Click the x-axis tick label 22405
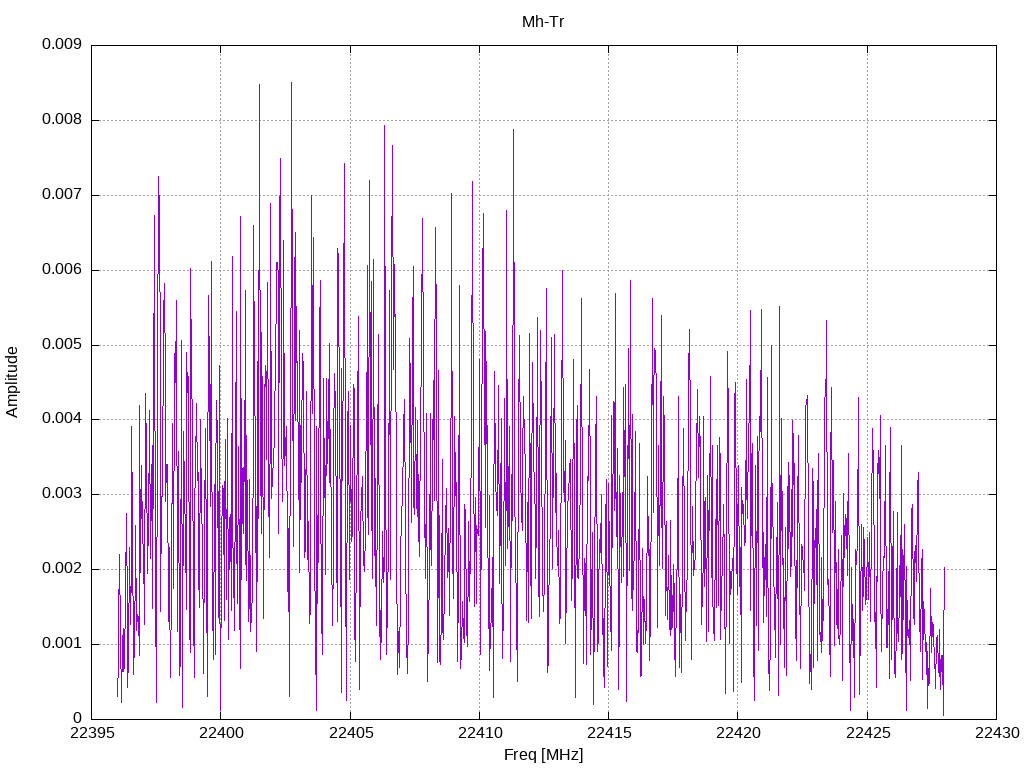 click(351, 733)
